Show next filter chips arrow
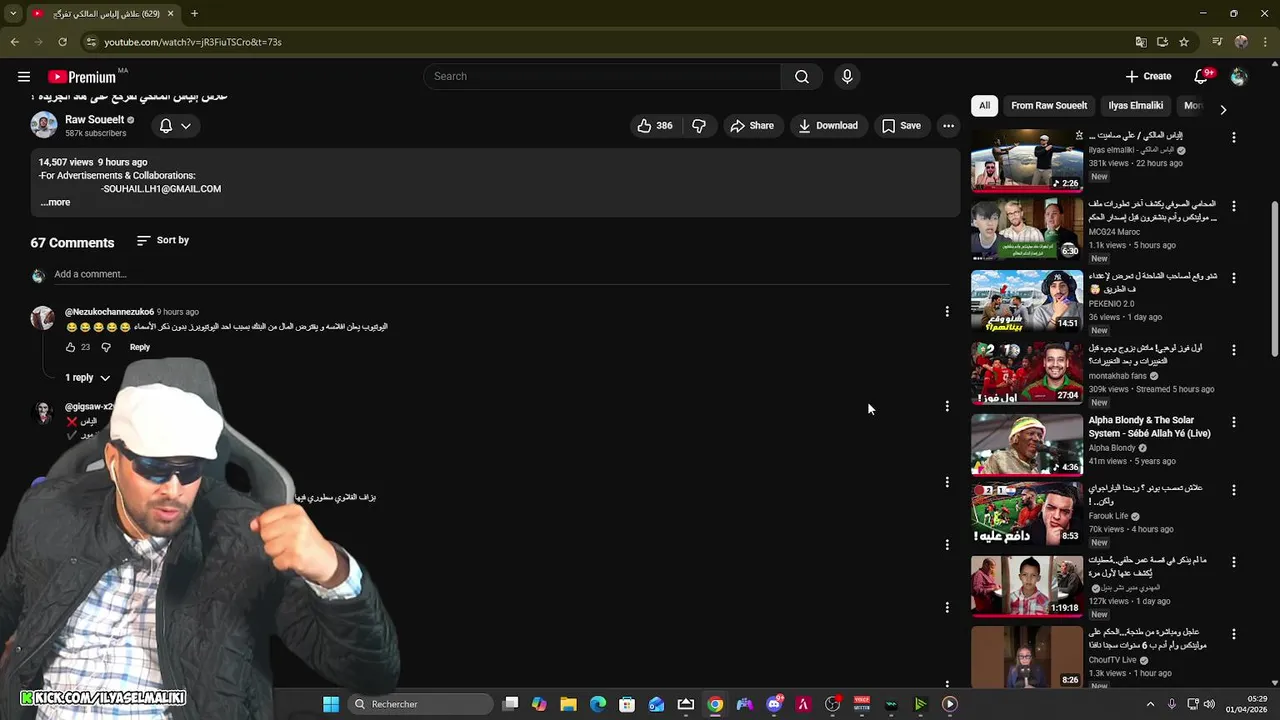1280x720 pixels. (1223, 109)
